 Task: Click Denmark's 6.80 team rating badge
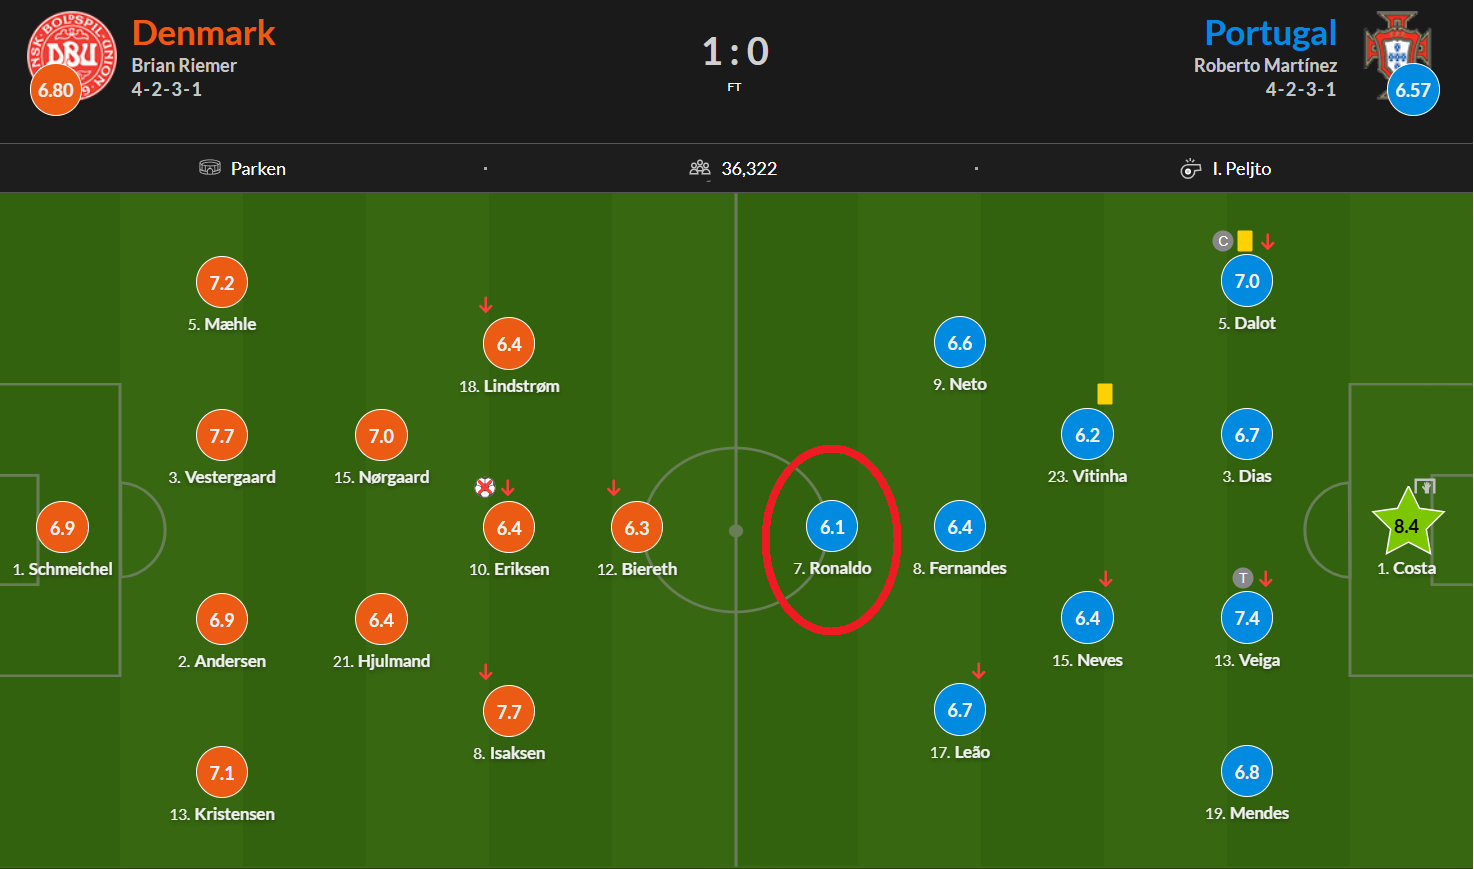(56, 90)
